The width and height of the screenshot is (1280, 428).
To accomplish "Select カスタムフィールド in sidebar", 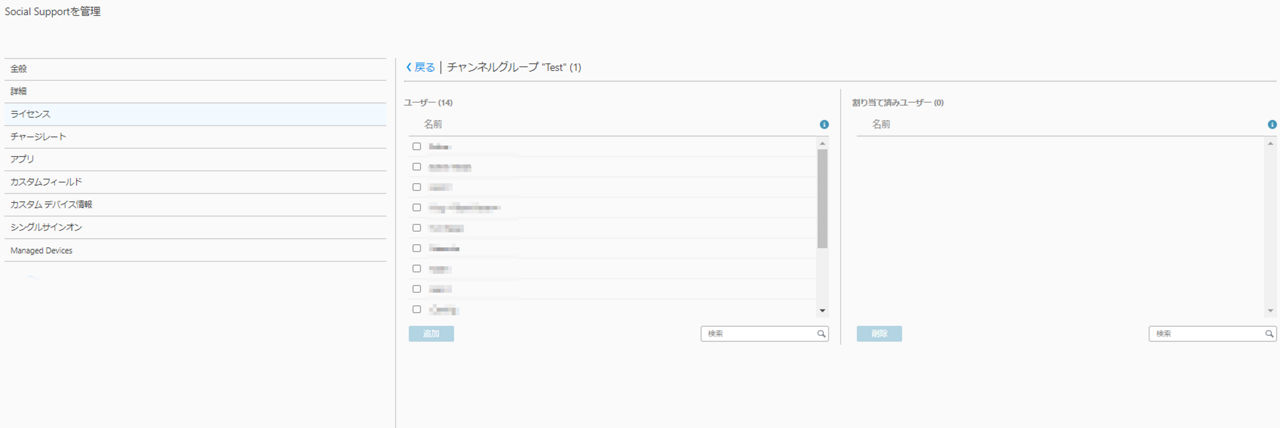I will pos(195,182).
